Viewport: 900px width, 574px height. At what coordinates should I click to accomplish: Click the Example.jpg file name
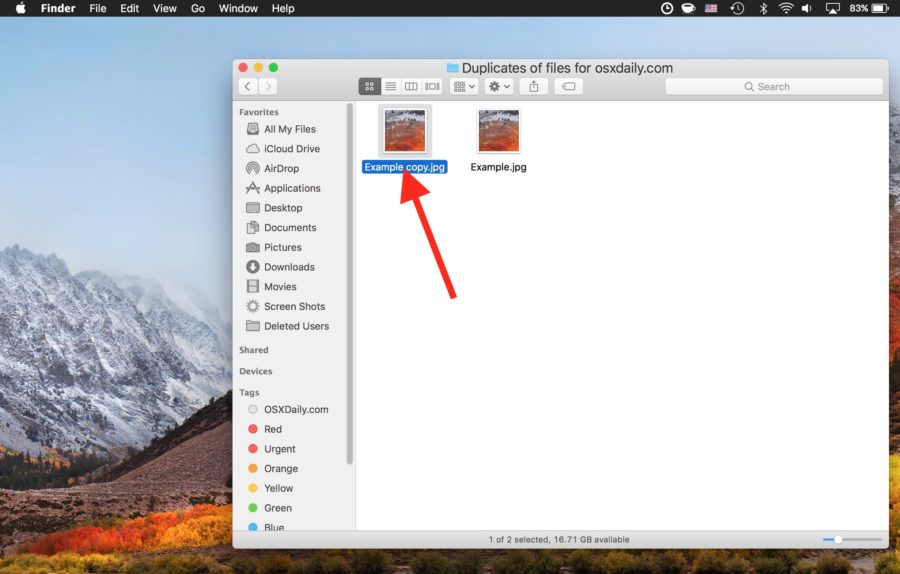pos(498,167)
